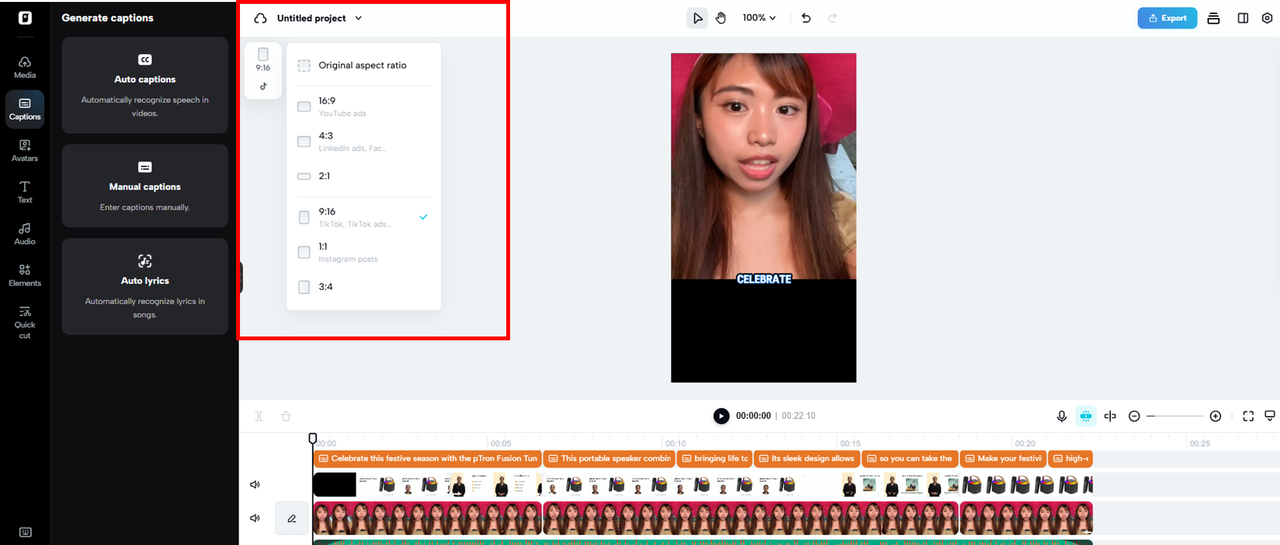Fit timeline to screen icon
The image size is (1280, 545).
1248,416
